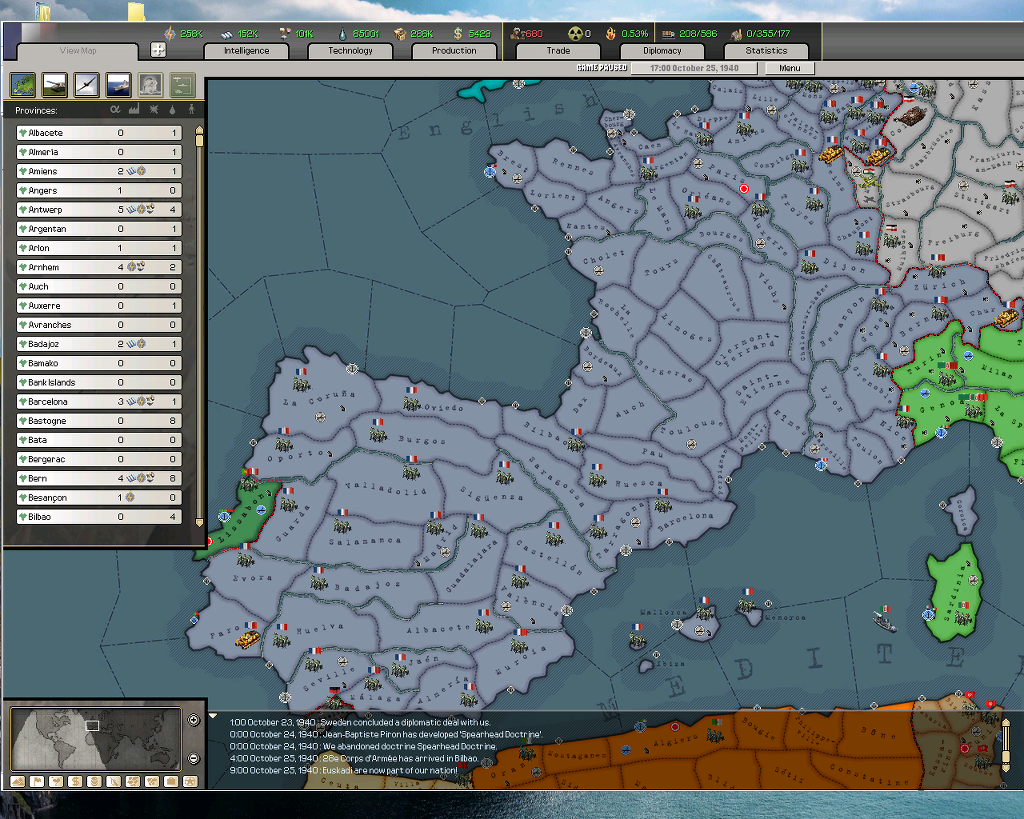Click the minimap world overview
The image size is (1024, 819).
95,739
